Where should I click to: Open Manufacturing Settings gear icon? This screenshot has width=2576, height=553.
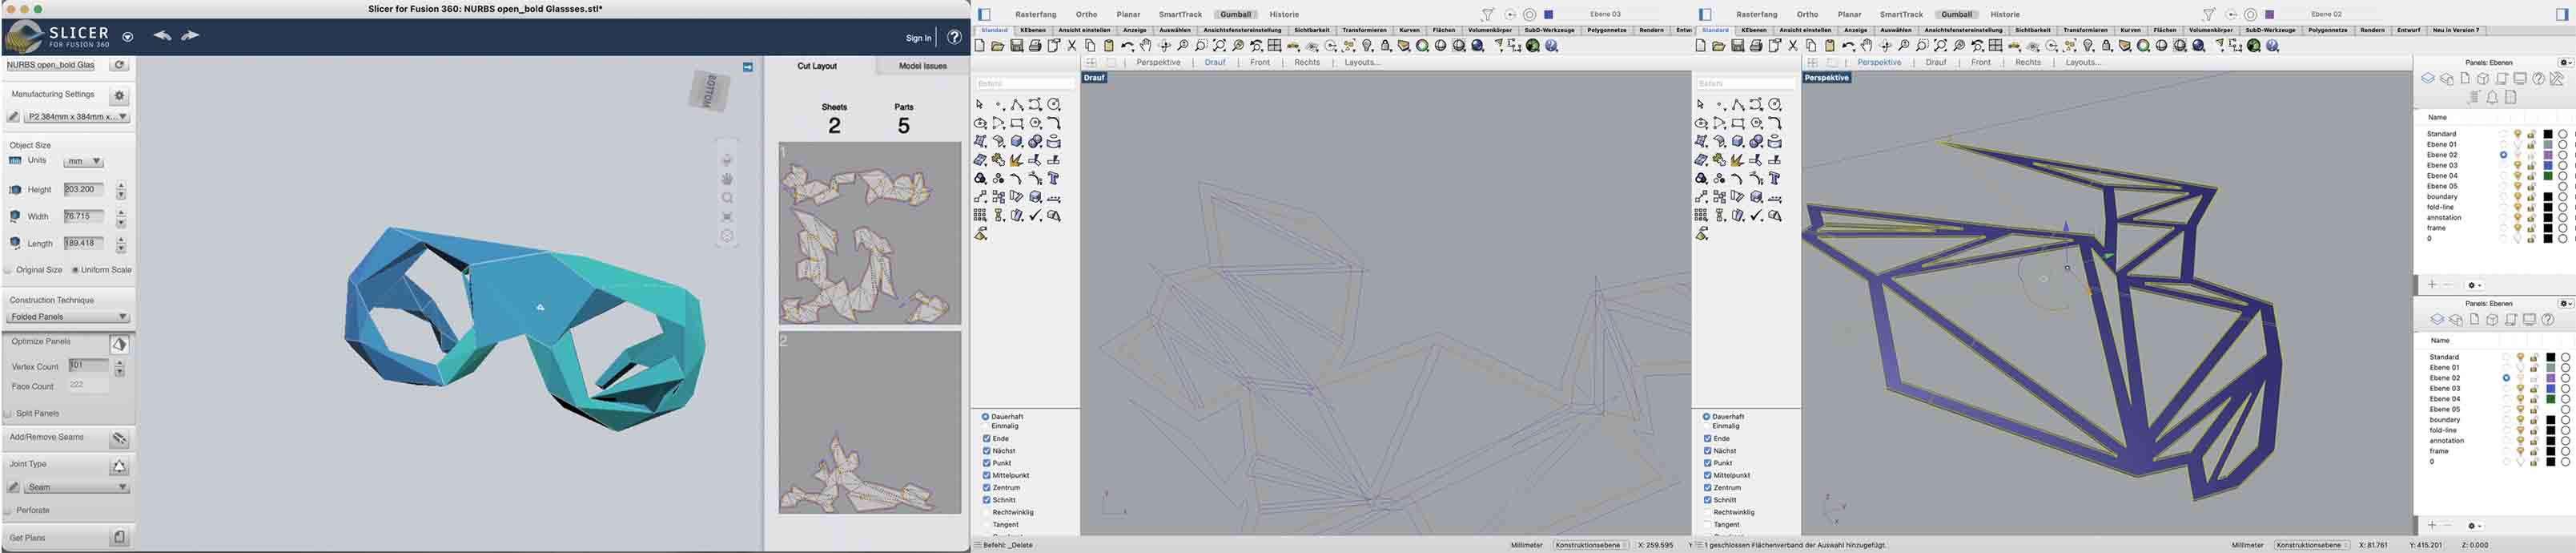coord(119,96)
